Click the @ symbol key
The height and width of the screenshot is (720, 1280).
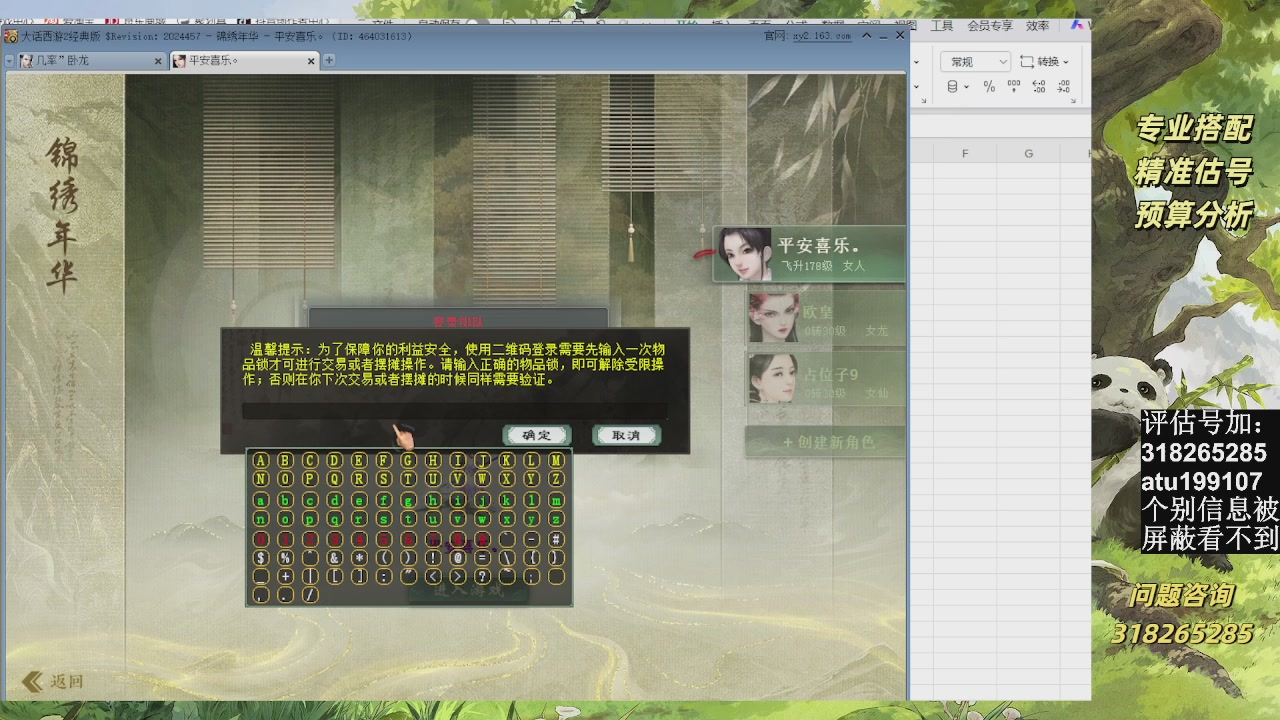(458, 558)
